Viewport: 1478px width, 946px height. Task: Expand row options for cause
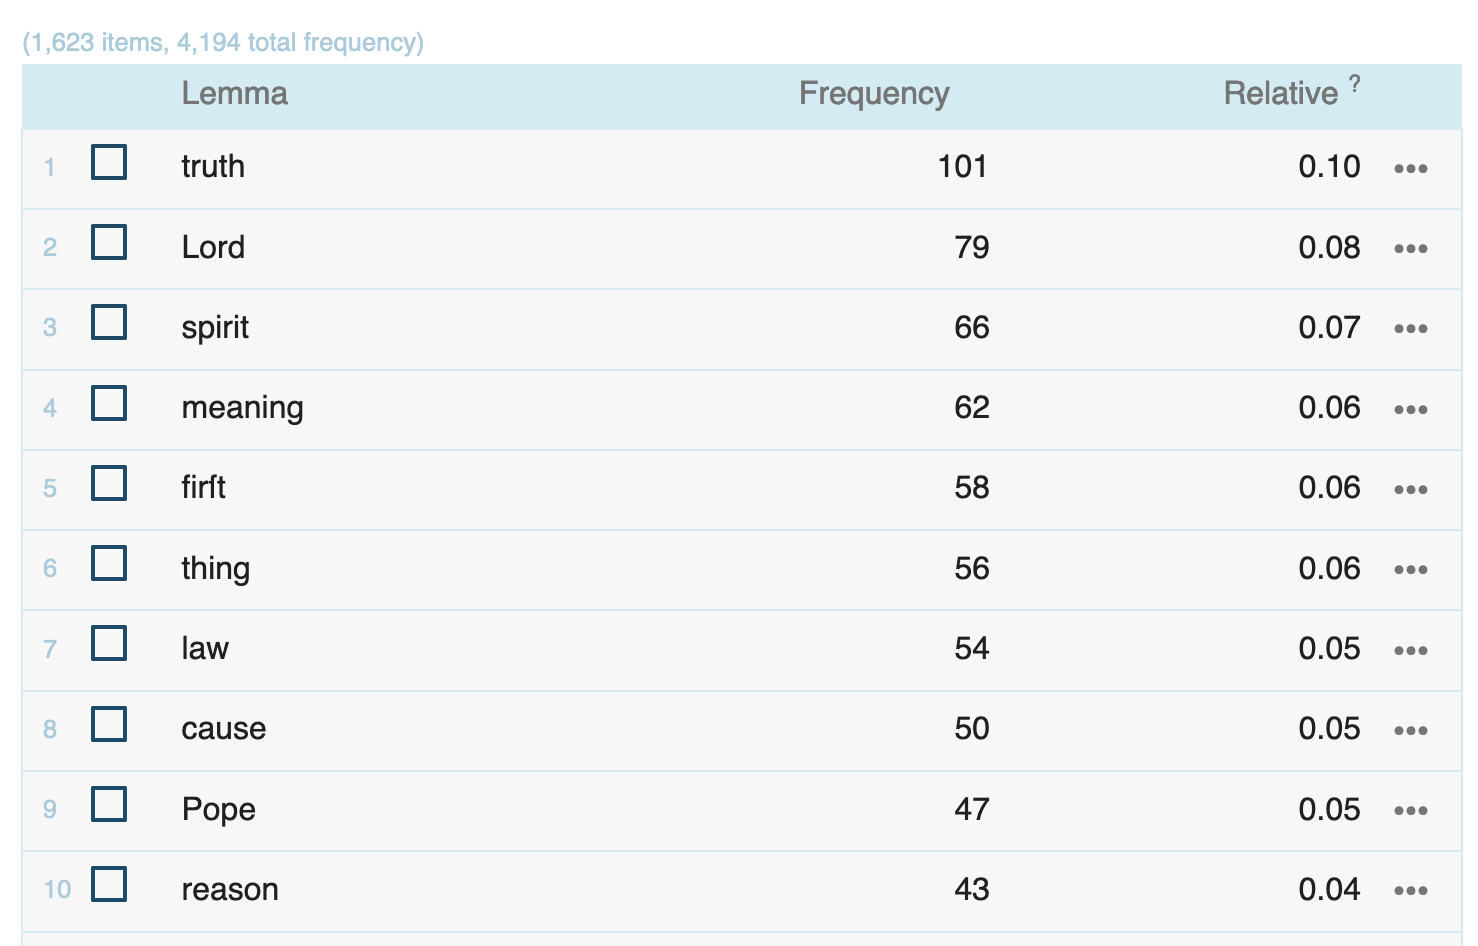[x=1410, y=730]
